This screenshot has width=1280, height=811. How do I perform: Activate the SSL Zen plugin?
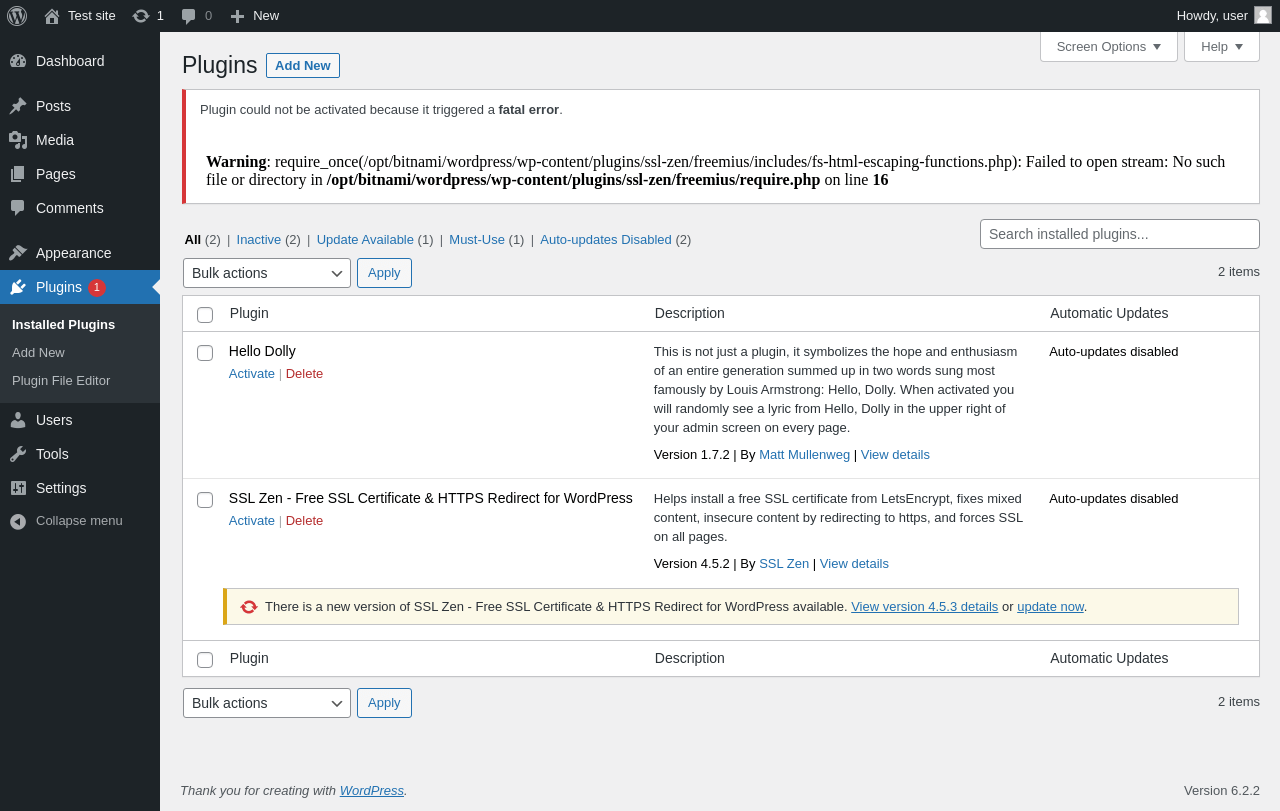click(x=252, y=521)
